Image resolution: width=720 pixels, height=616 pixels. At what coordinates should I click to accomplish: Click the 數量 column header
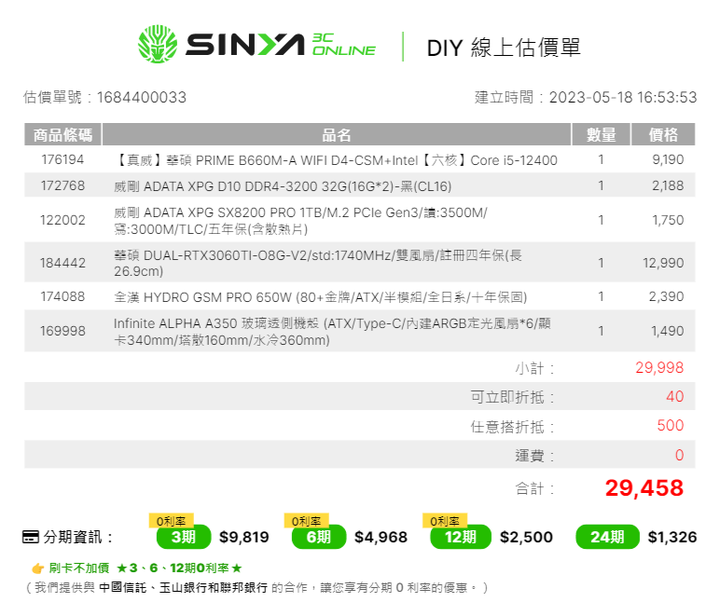coord(601,134)
